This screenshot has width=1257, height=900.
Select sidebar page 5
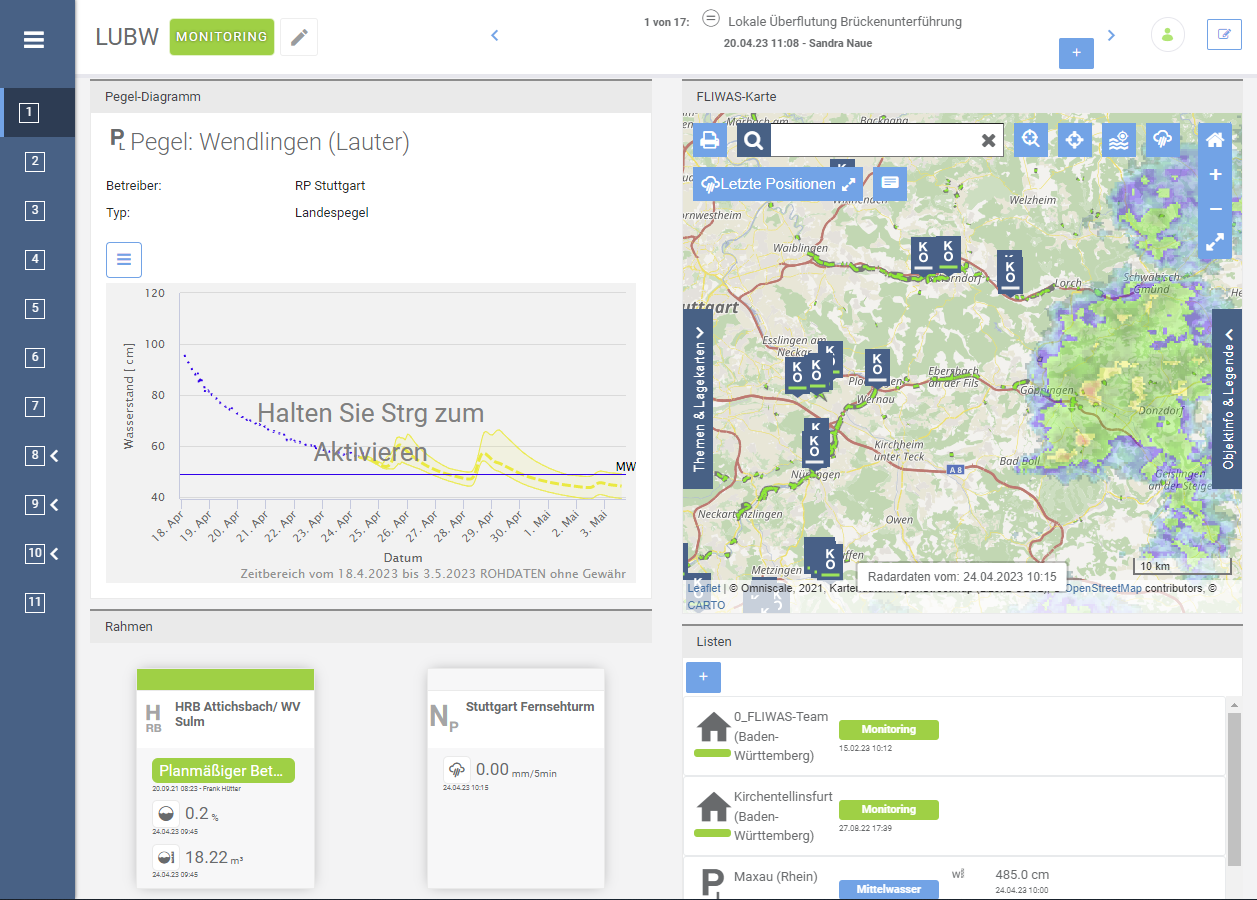coord(35,308)
